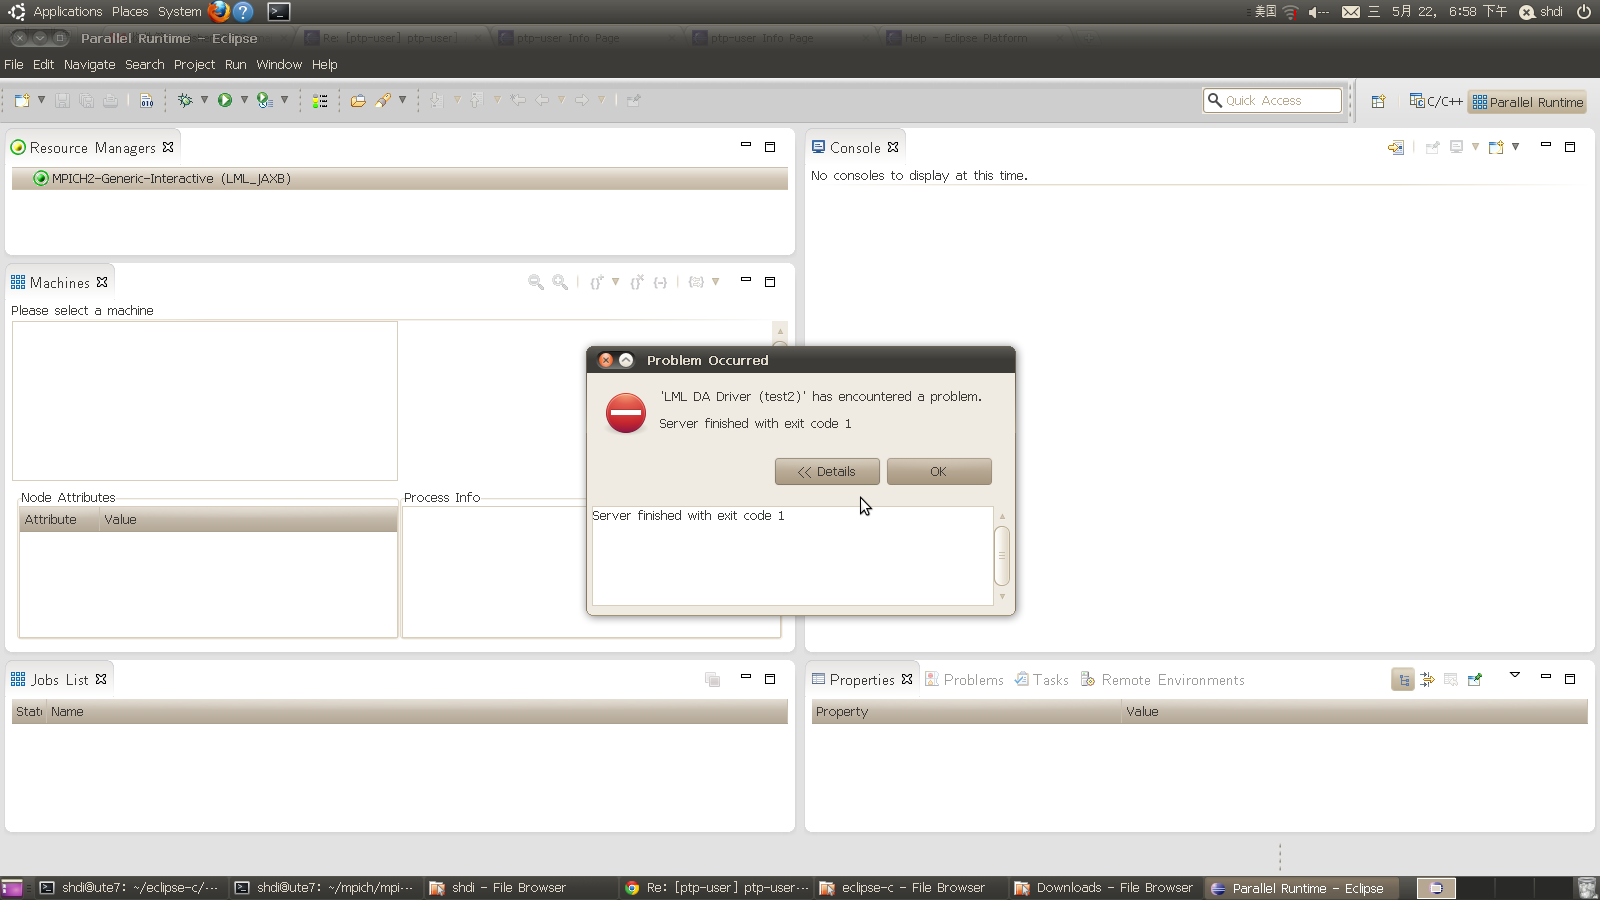This screenshot has width=1600, height=900.
Task: Expand the Open Console dropdown arrow
Action: [1516, 146]
